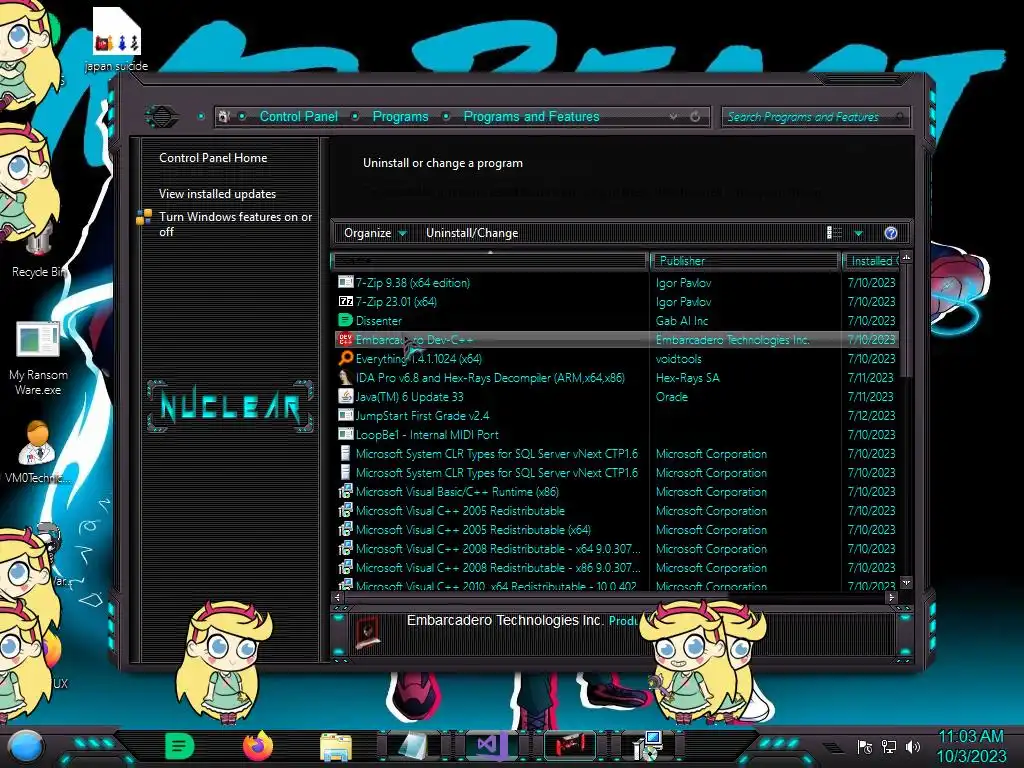Click the Everything magnifier program icon
Viewport: 1024px width, 768px height.
[x=345, y=358]
